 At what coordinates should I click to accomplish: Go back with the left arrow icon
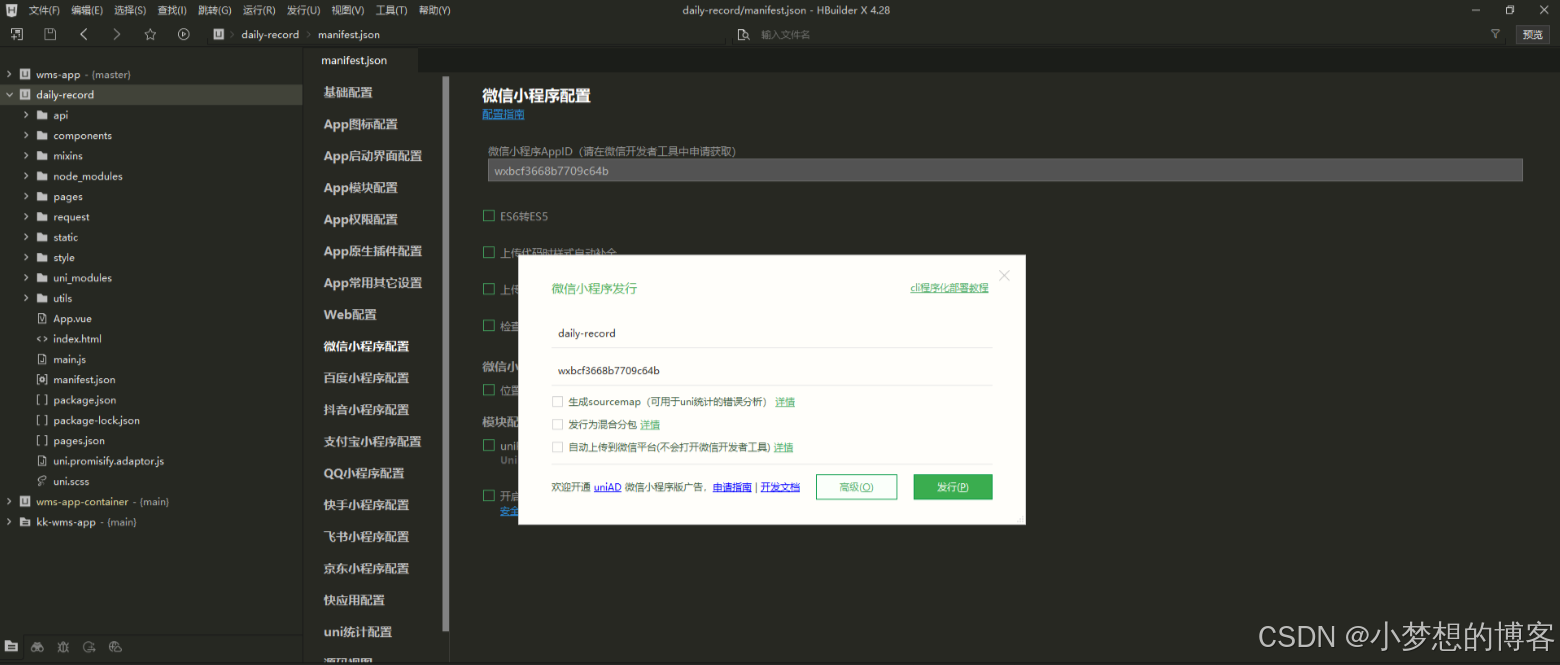click(x=84, y=34)
